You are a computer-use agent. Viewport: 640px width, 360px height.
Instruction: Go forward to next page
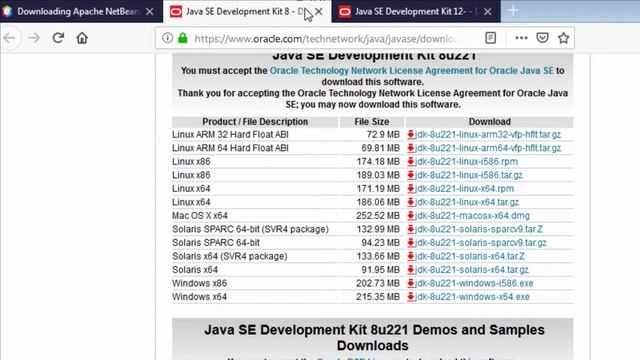click(x=34, y=38)
